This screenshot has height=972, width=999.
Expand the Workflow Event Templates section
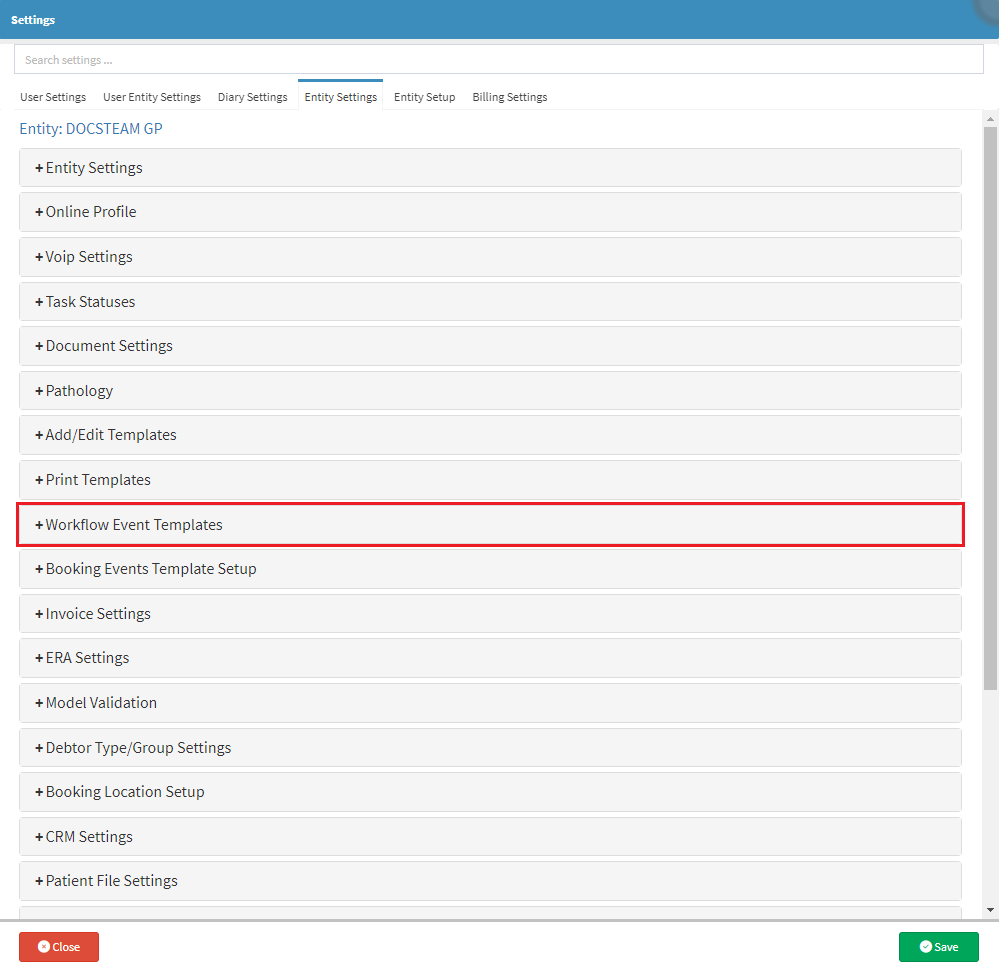(x=490, y=524)
